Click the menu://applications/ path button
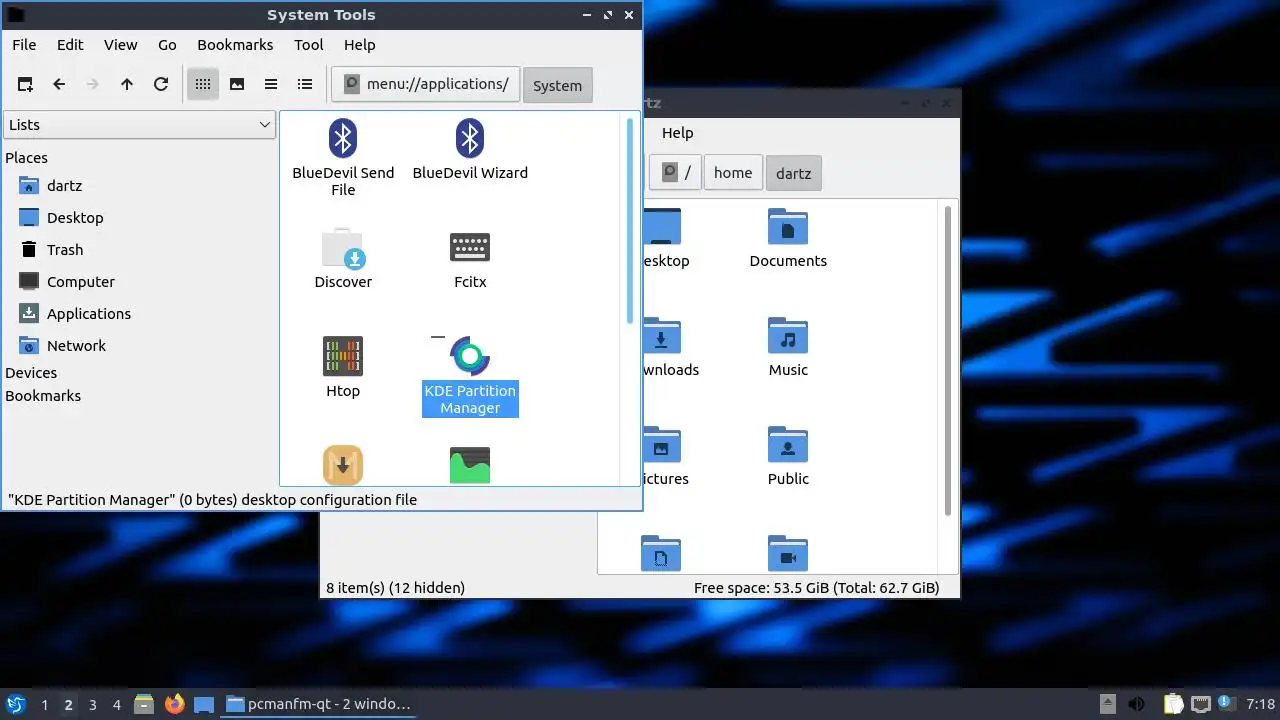1280x720 pixels. (426, 84)
